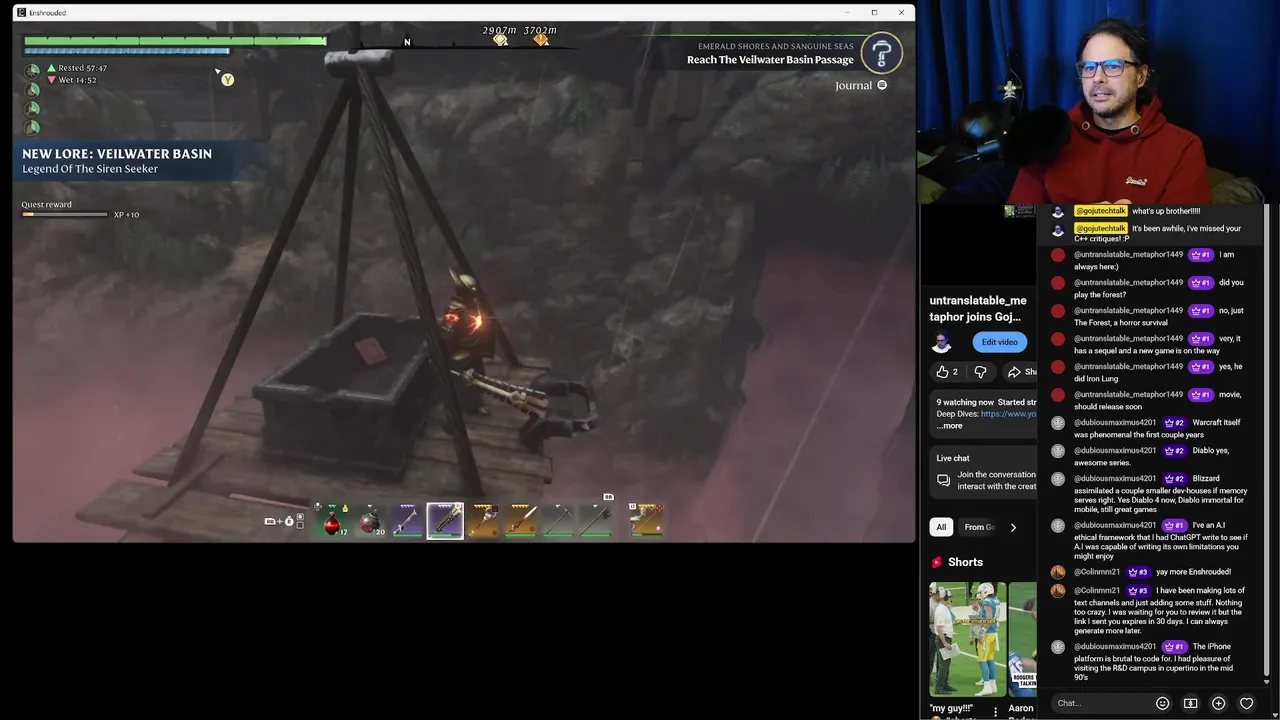Screen dimensions: 1280x720
Task: Click the #3 member badge beside "yay more Enshrouded!"
Action: (x=1137, y=572)
